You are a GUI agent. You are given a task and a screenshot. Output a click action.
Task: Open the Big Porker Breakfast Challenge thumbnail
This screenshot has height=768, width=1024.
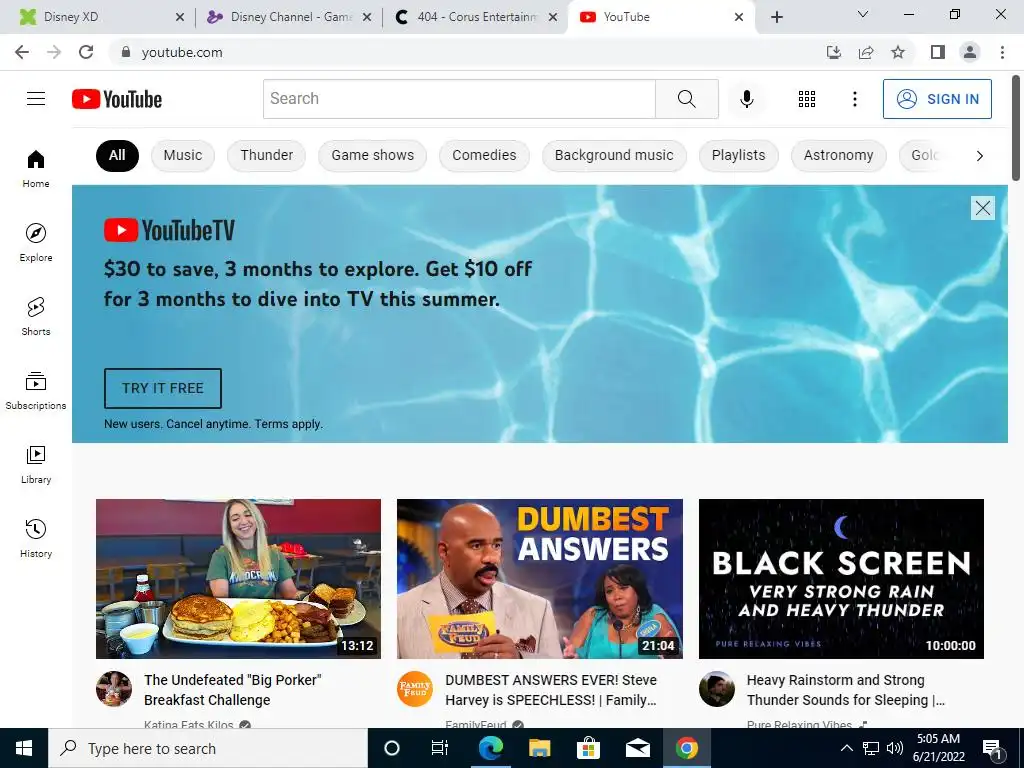(238, 579)
